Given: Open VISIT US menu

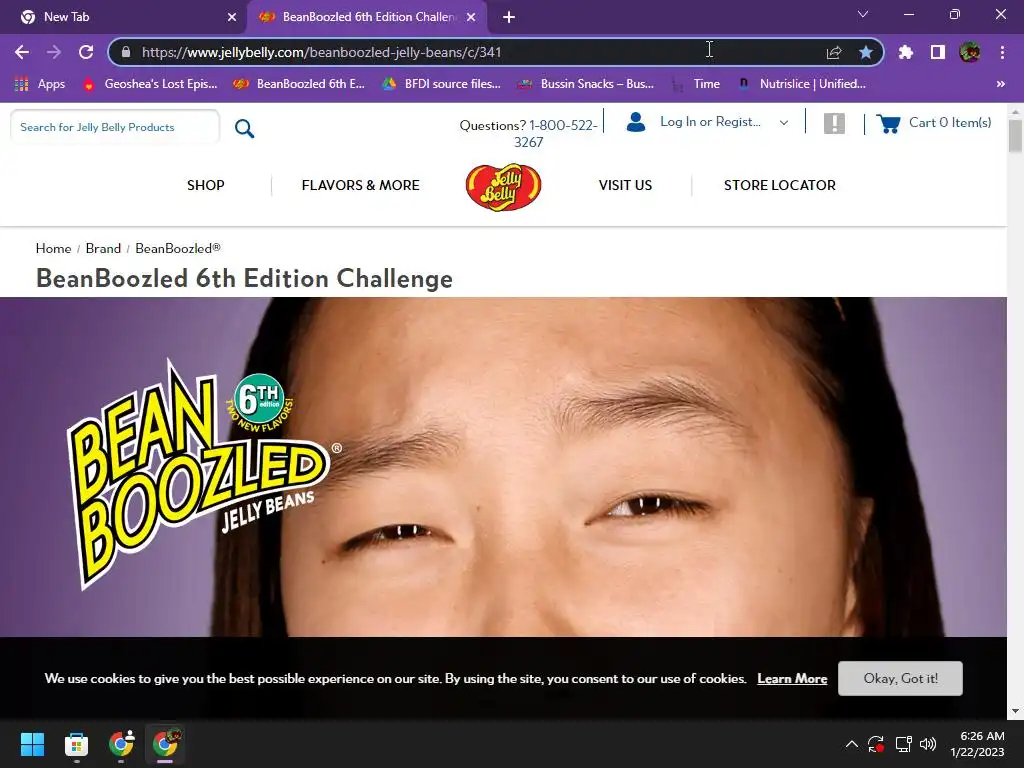Looking at the screenshot, I should click(625, 185).
